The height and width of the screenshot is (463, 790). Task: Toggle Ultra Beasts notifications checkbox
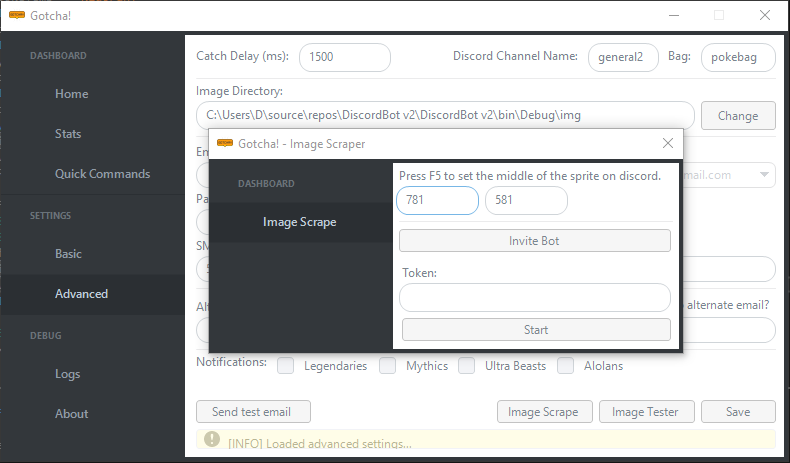coord(467,366)
